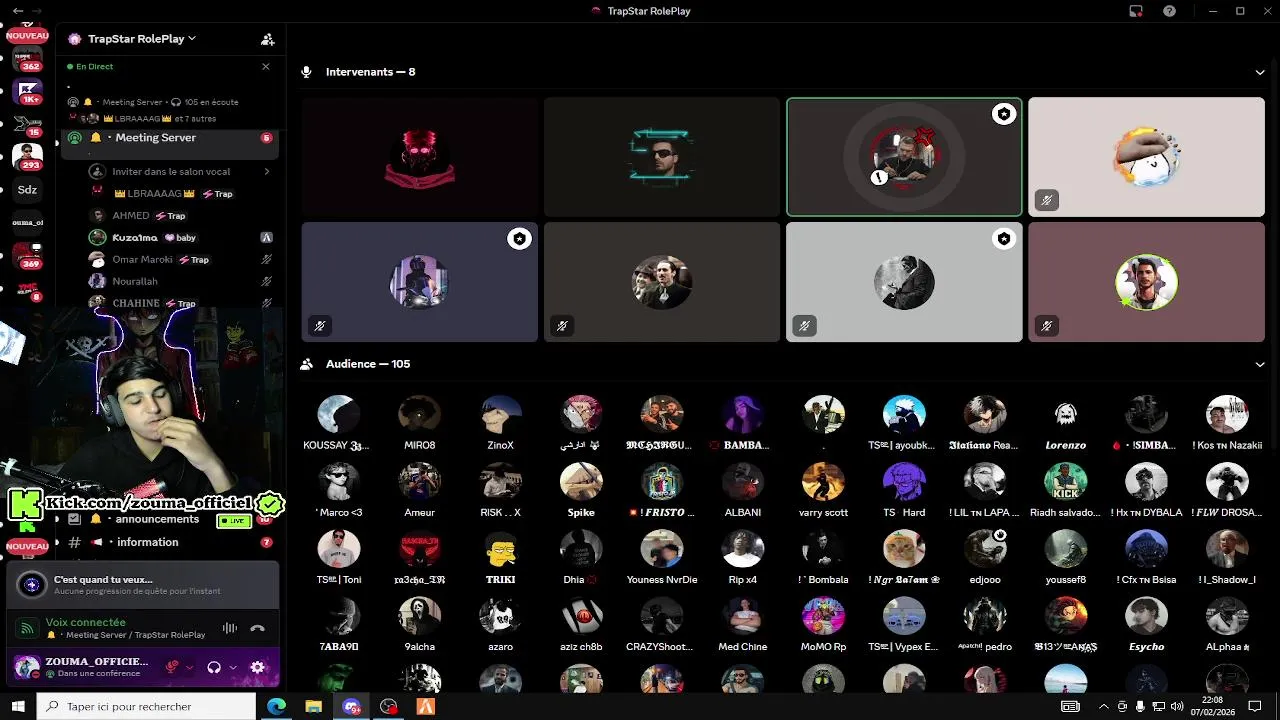Click the invite members icon beside server name
1280x720 pixels.
(x=267, y=39)
